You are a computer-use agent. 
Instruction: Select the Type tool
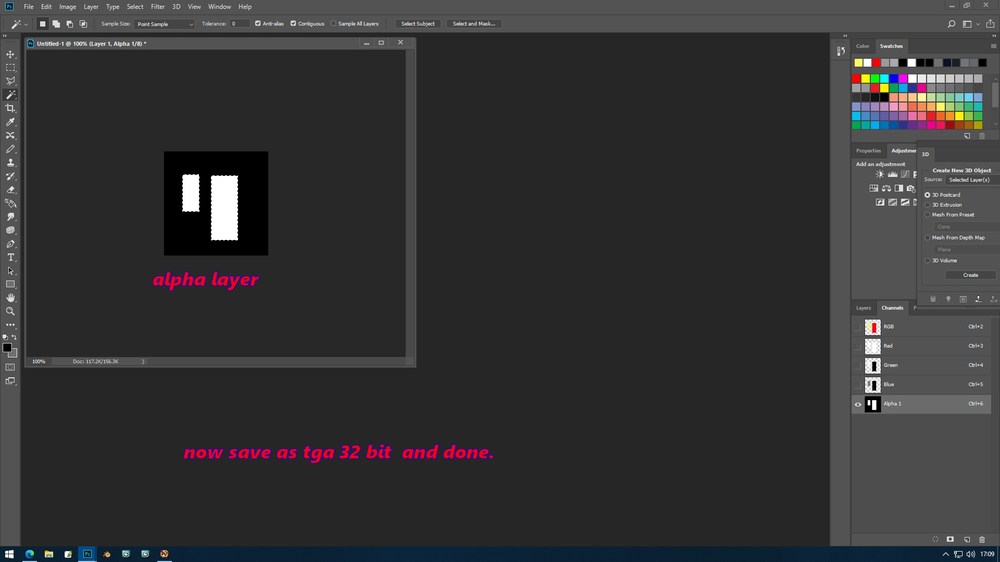click(11, 257)
